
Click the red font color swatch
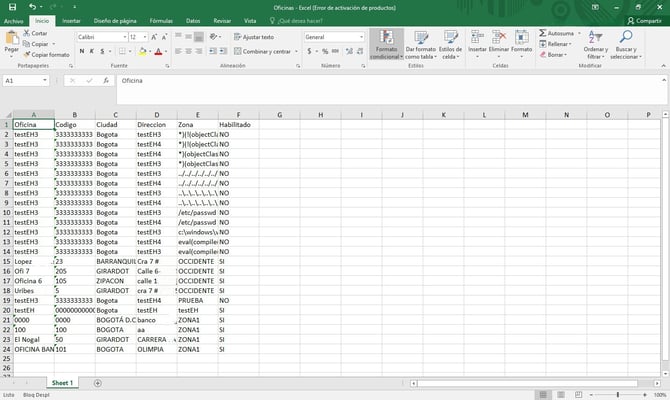click(158, 52)
